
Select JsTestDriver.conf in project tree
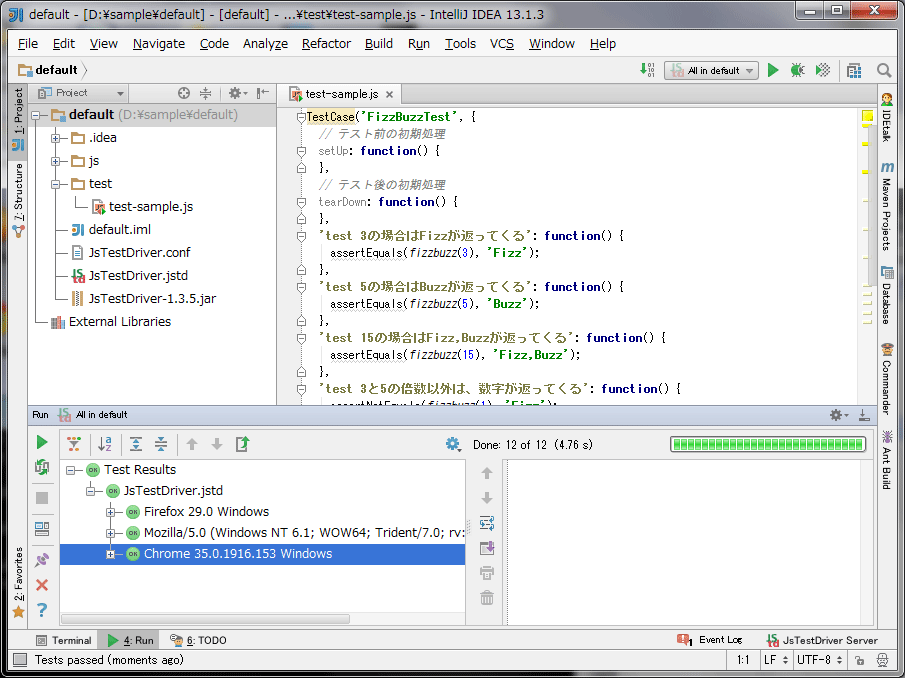pyautogui.click(x=139, y=253)
